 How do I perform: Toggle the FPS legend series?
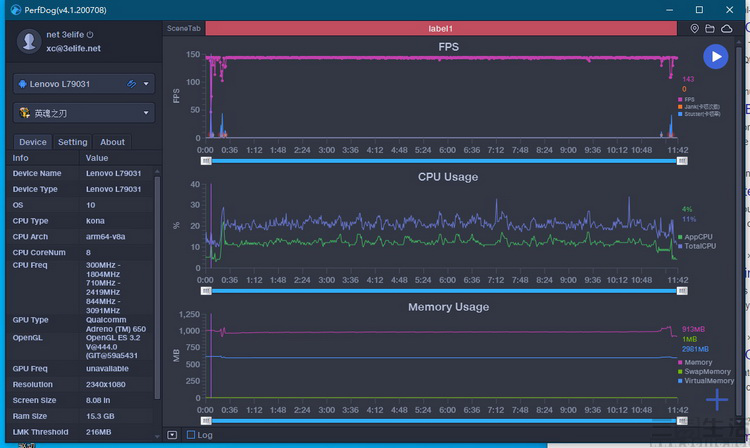(x=686, y=99)
